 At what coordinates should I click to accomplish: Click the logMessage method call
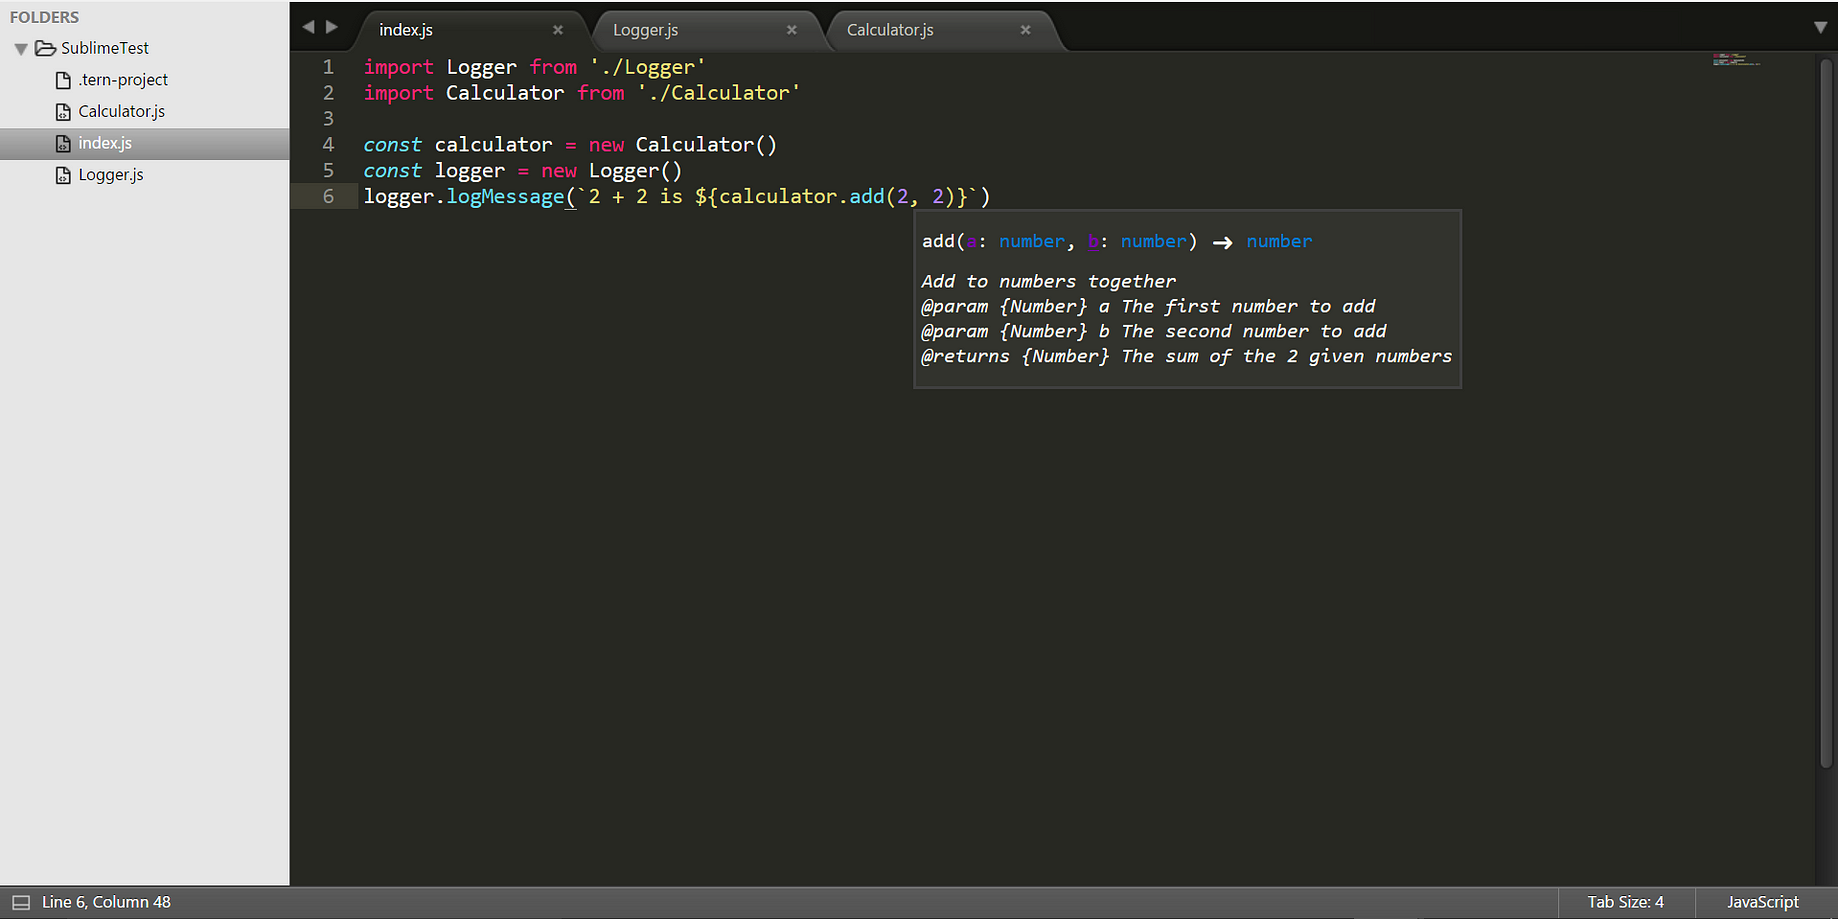click(505, 197)
